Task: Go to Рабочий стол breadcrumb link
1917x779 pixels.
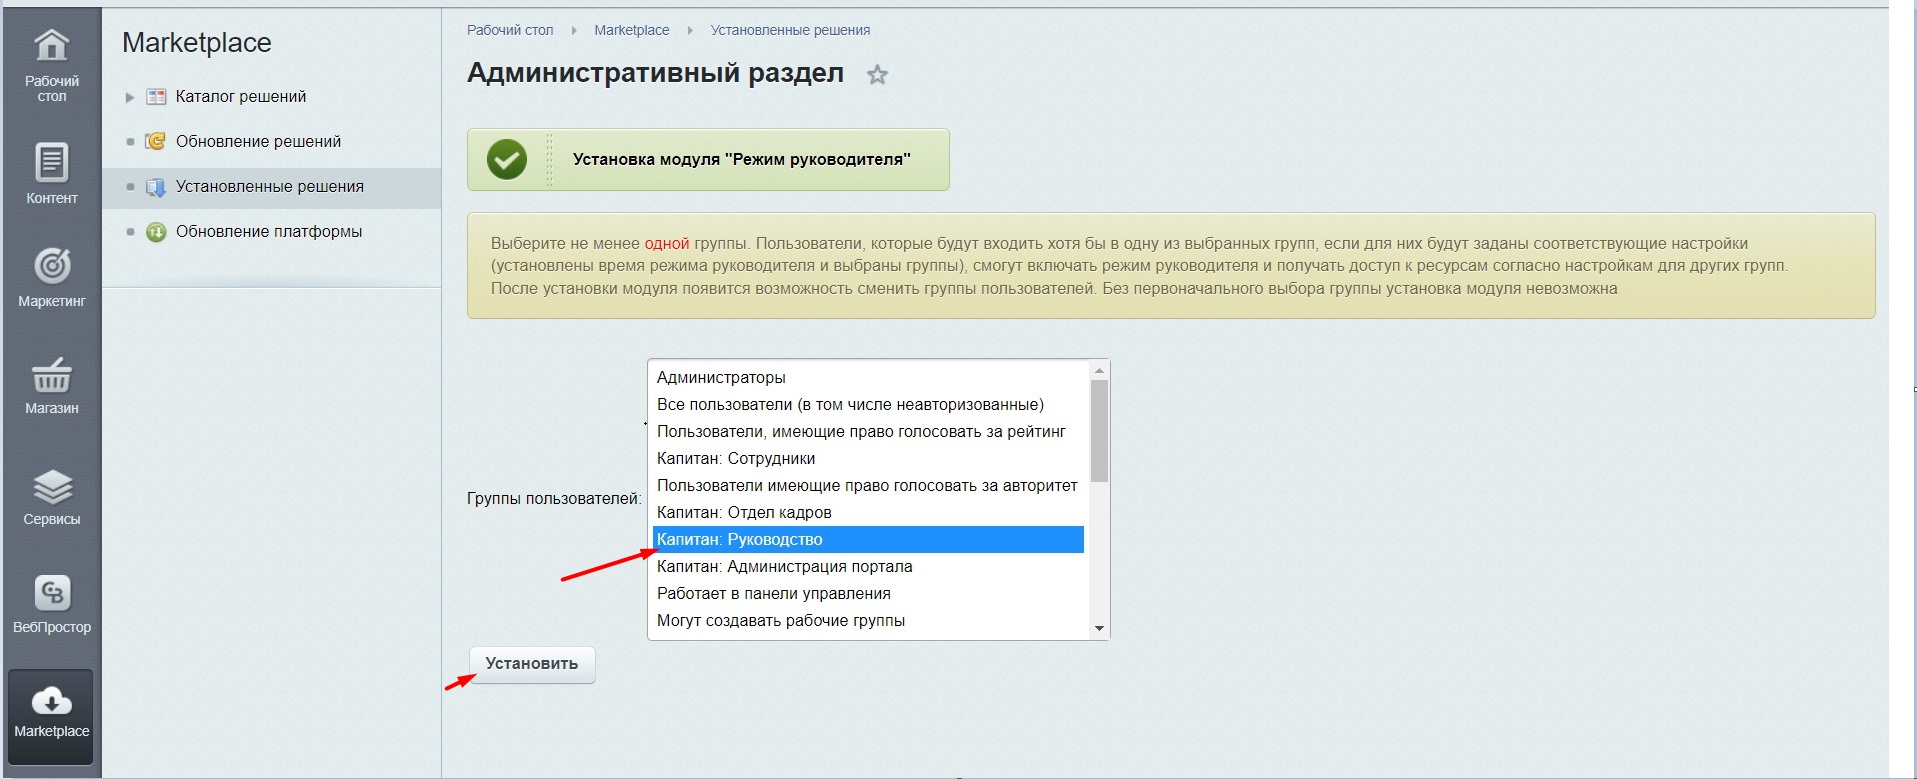Action: 509,30
